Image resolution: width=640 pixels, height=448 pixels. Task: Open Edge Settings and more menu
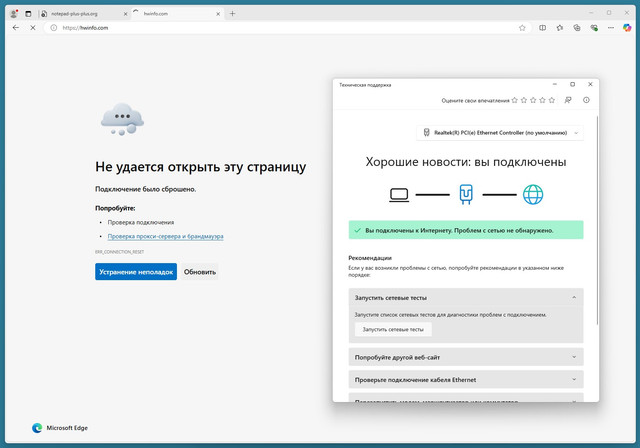point(611,28)
